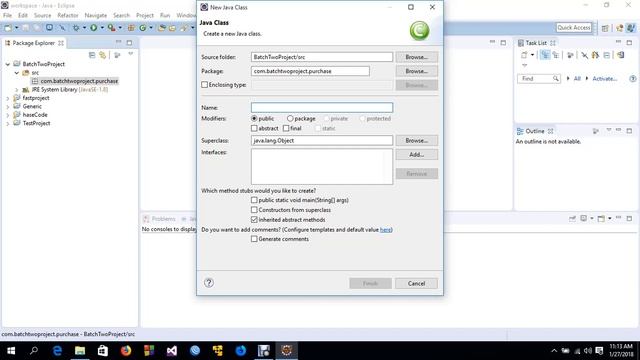Screen dimensions: 640x360
Task: Open the Source menu
Action: pos(42,15)
